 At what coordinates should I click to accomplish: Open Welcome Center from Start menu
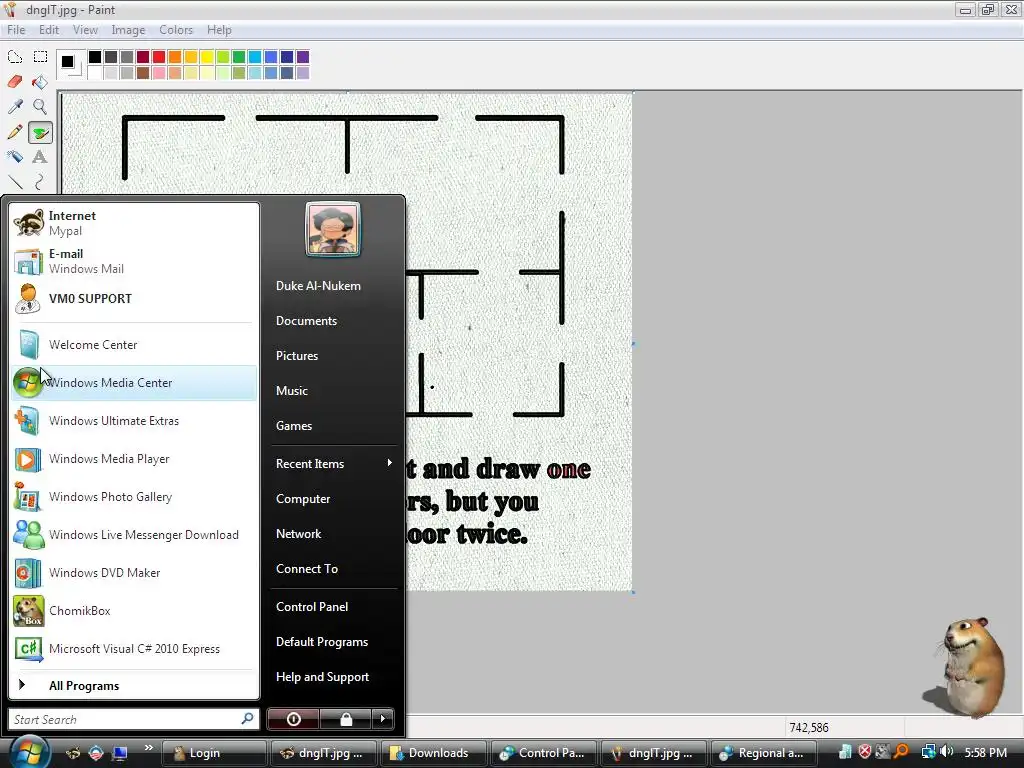pos(134,345)
